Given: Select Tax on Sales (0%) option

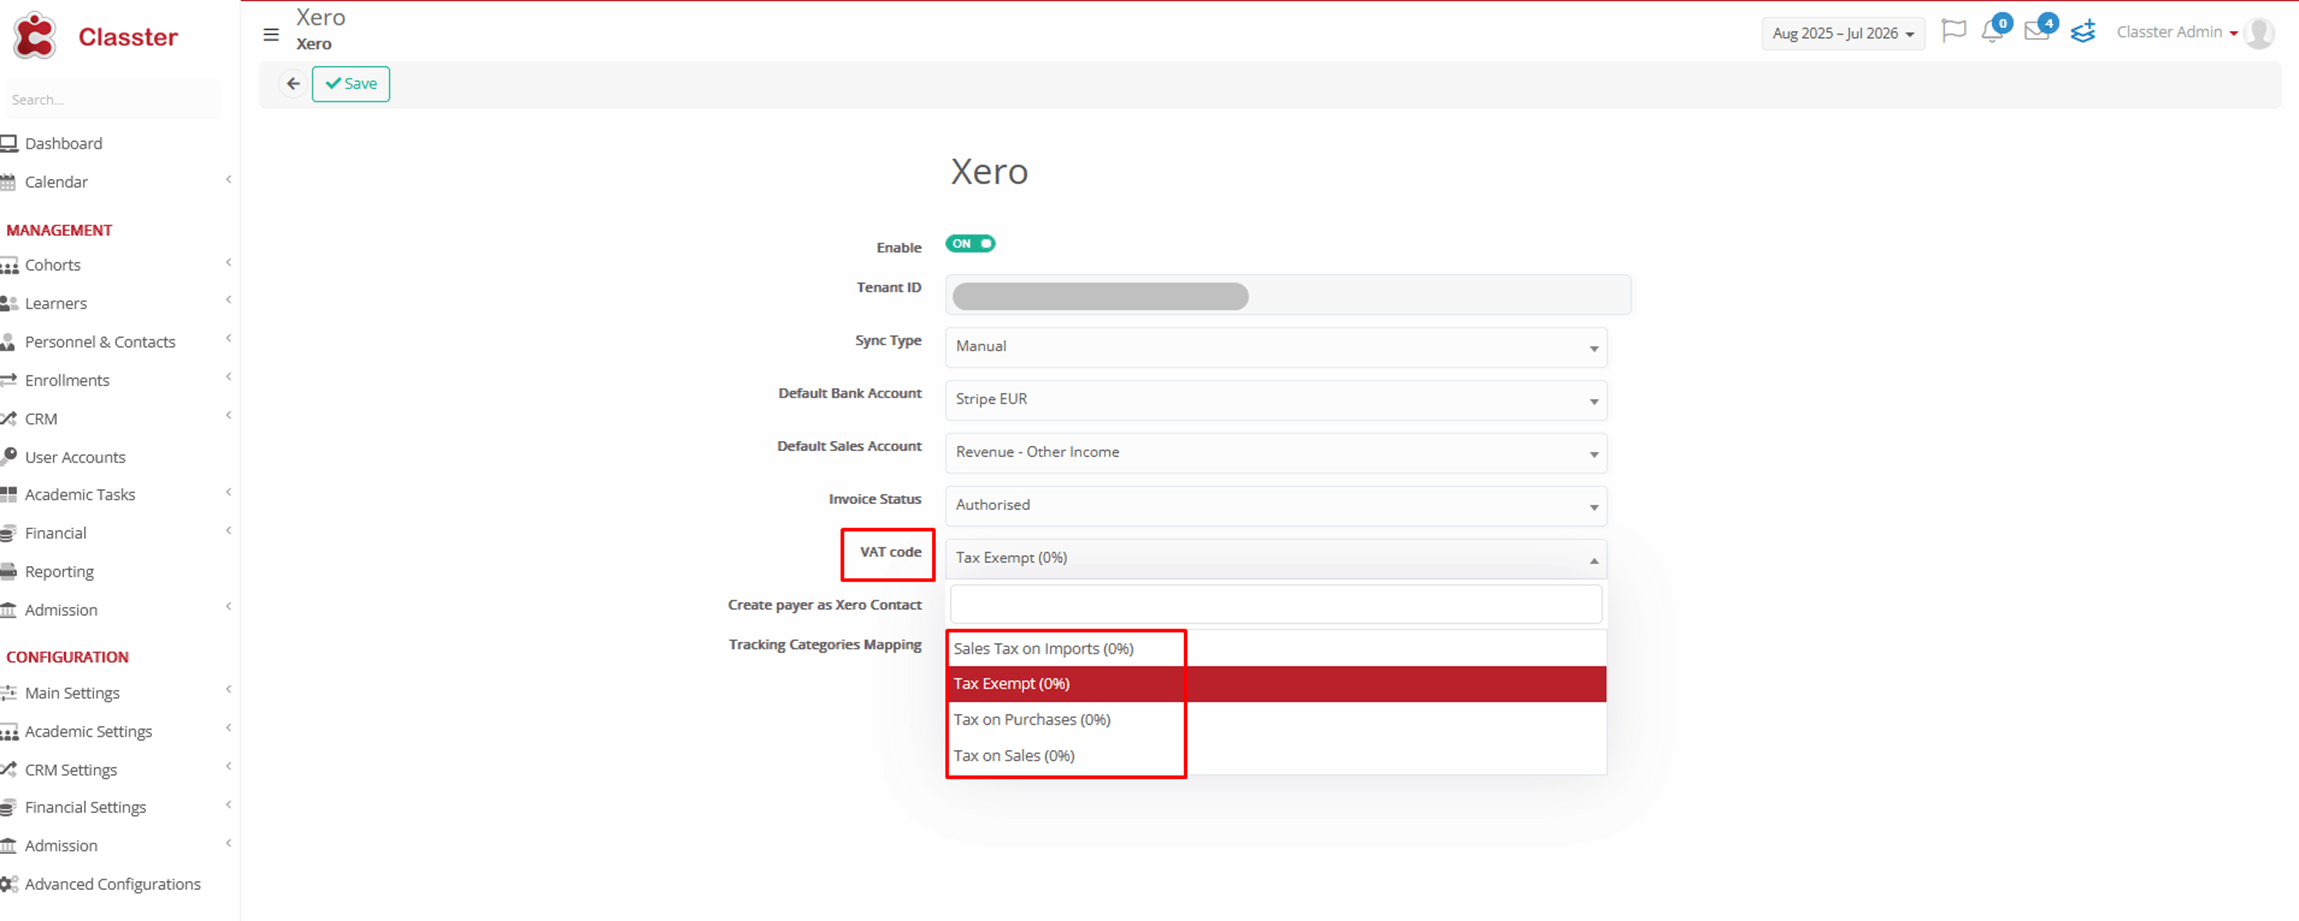Looking at the screenshot, I should pyautogui.click(x=1276, y=756).
